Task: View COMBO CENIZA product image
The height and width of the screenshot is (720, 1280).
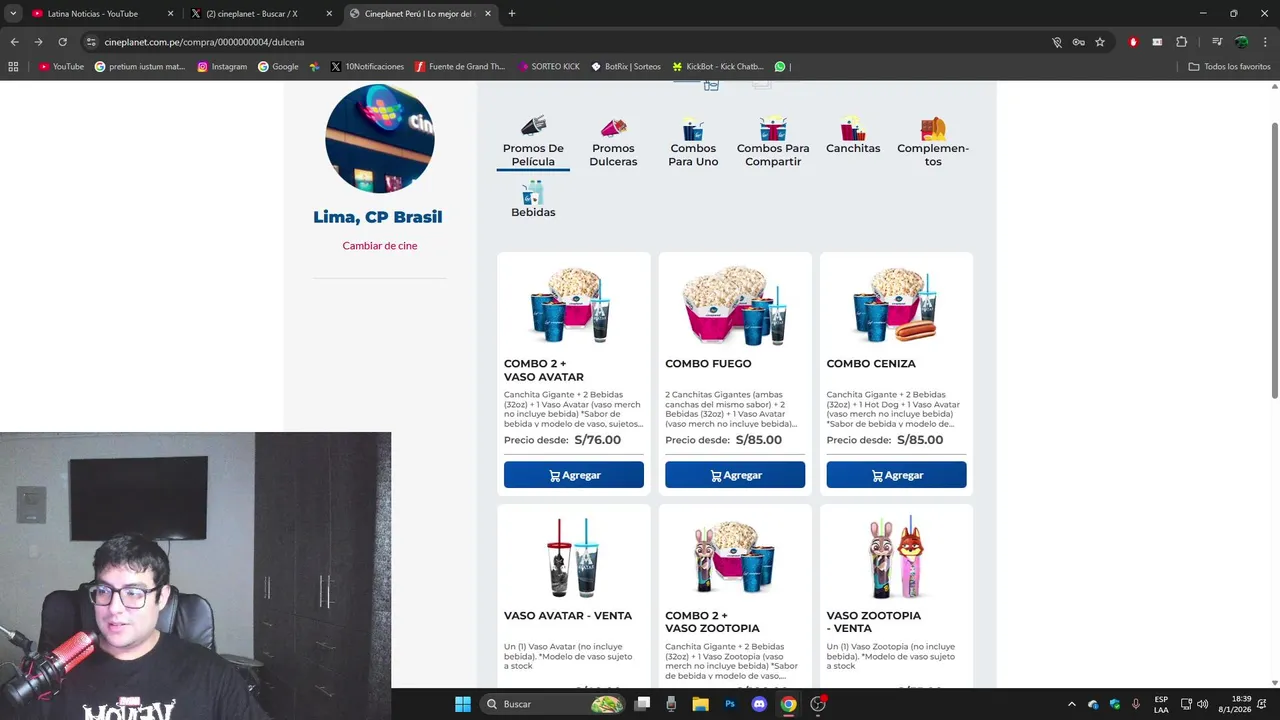Action: click(896, 304)
